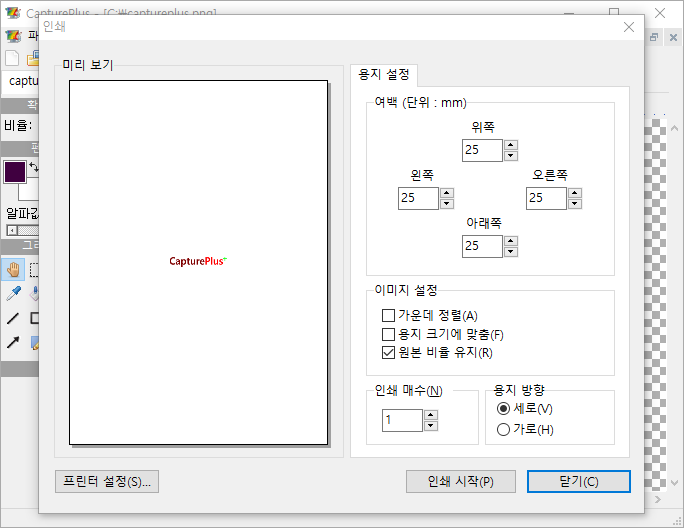Click the 왼쪽 margin input field
Screen dimensions: 684x528
point(418,198)
